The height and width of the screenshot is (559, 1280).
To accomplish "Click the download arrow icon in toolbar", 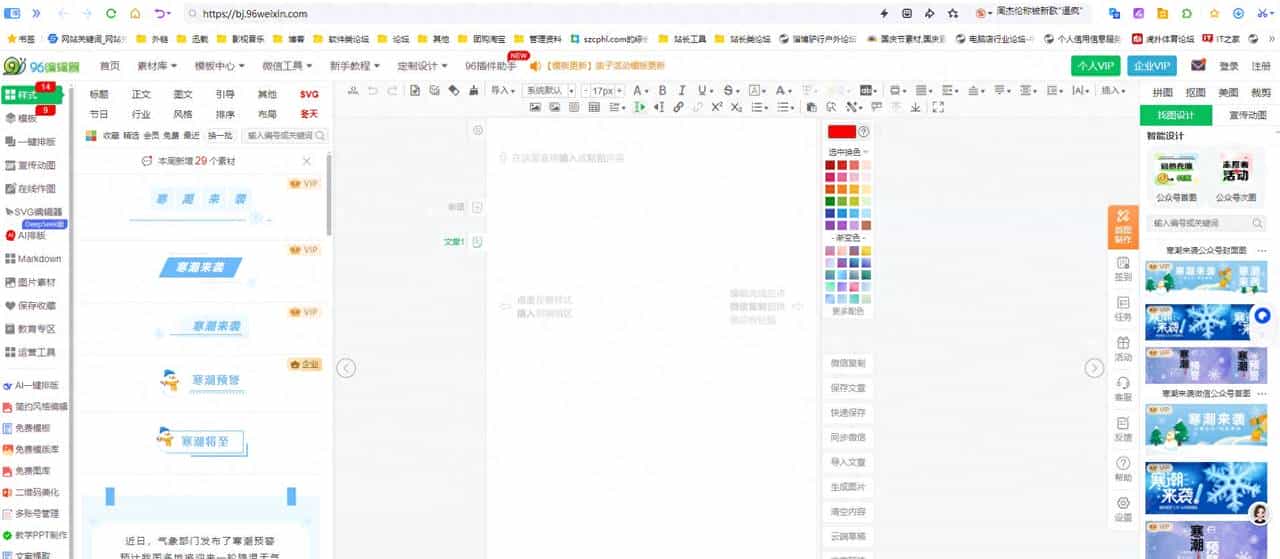I will (915, 107).
